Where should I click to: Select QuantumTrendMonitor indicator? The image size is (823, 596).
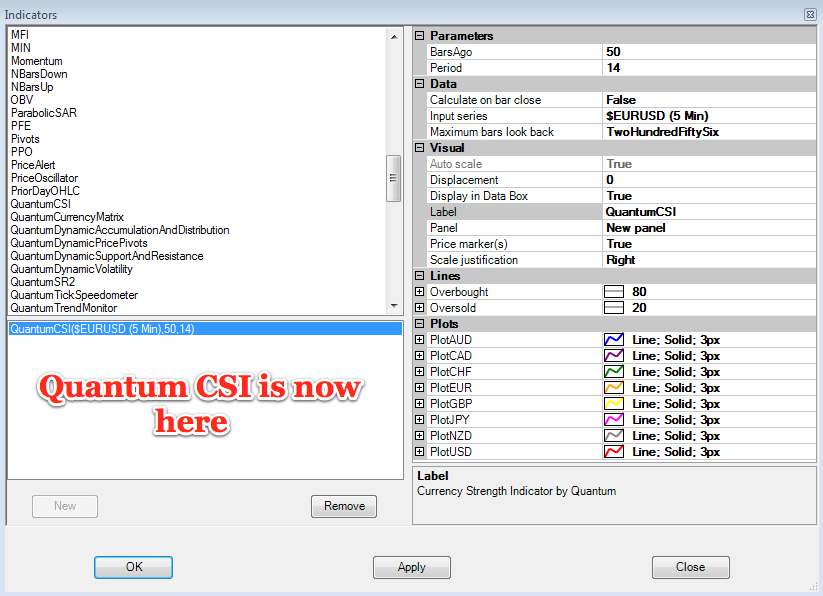(64, 308)
